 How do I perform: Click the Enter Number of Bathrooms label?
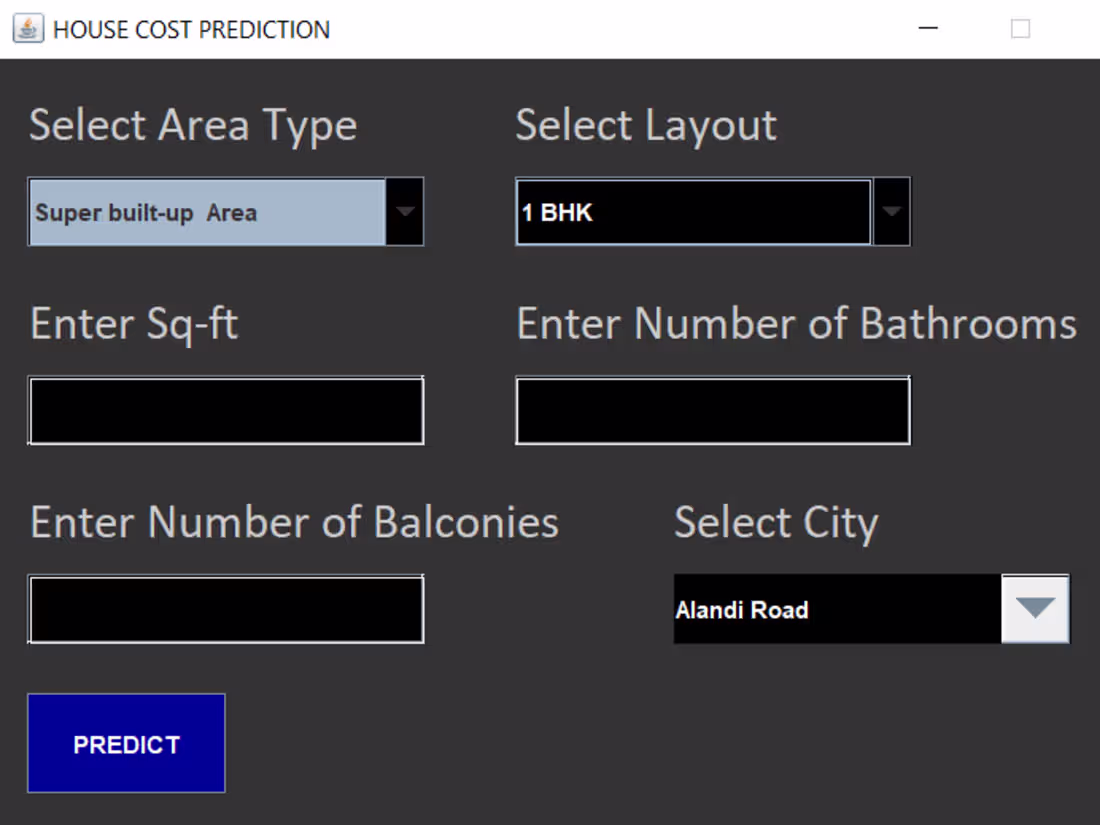(x=795, y=323)
